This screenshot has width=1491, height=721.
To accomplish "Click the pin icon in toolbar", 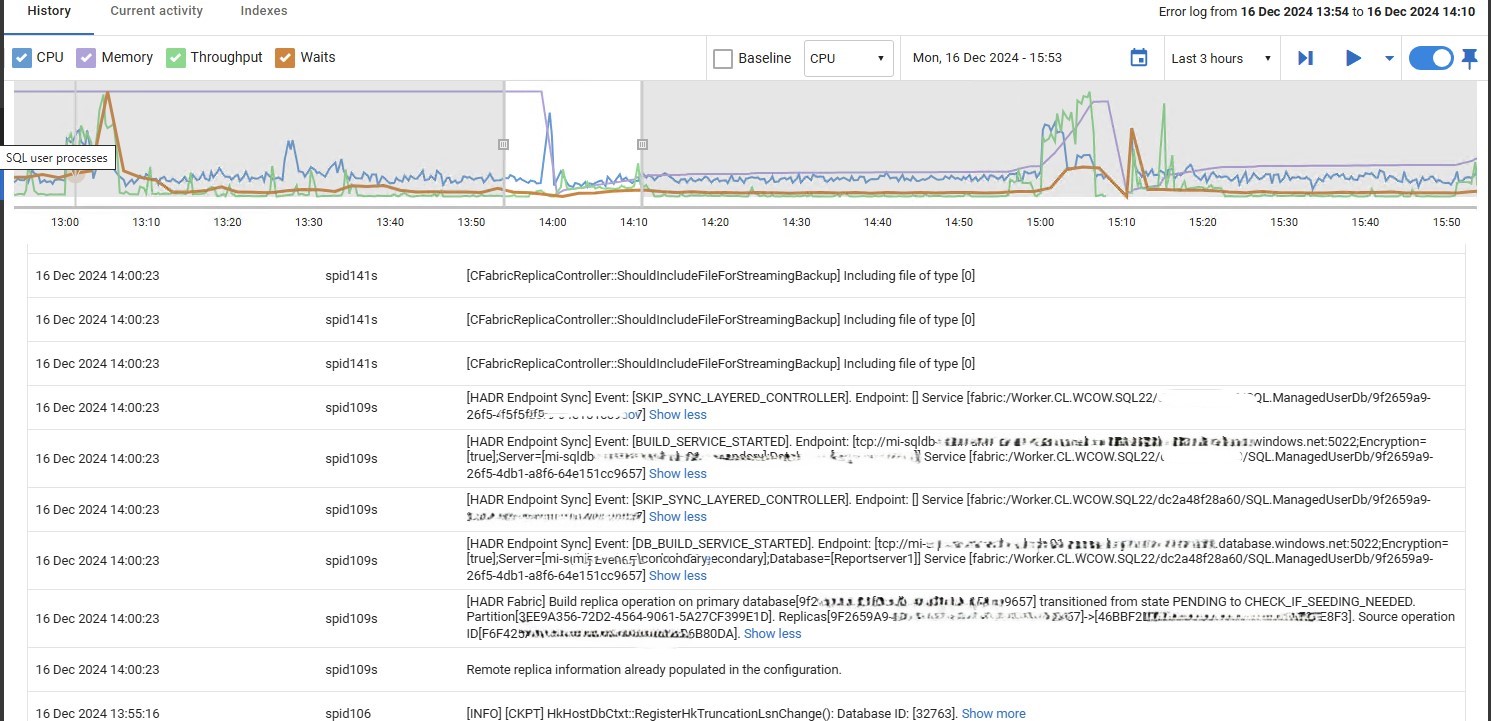I will [1469, 58].
